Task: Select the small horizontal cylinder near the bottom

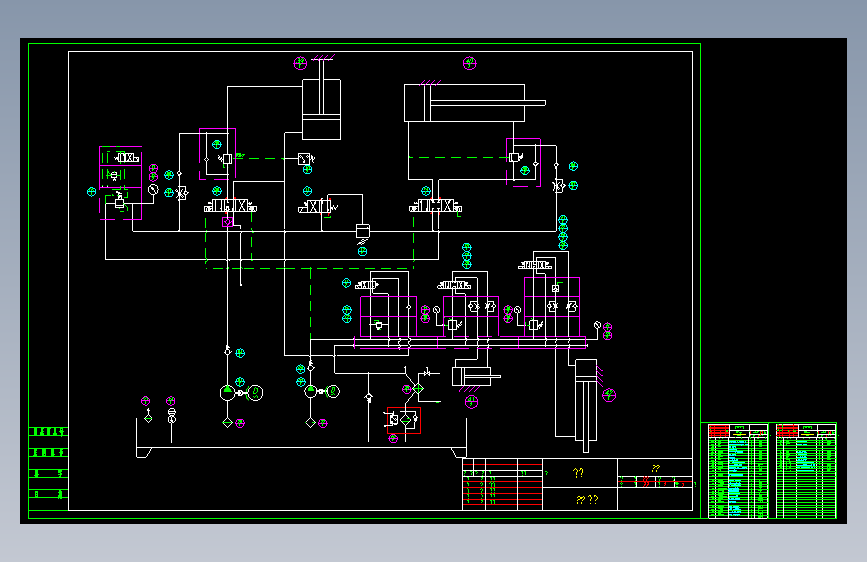Action: [x=476, y=377]
